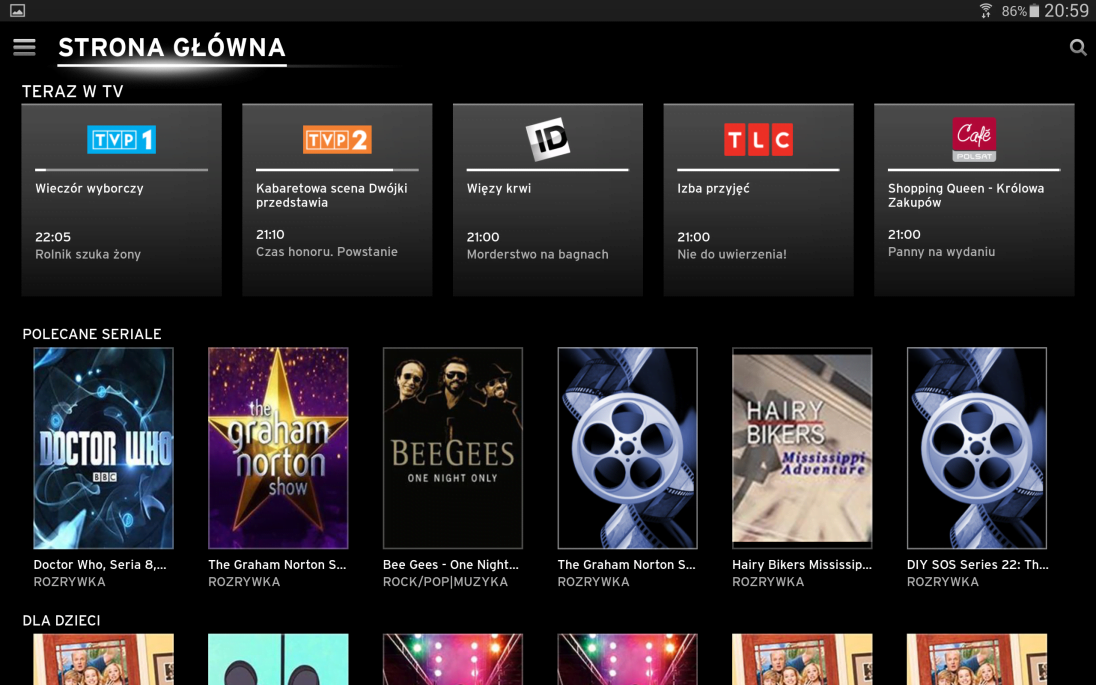This screenshot has width=1096, height=685.
Task: Open the DIY SOS film reel poster
Action: tap(976, 448)
